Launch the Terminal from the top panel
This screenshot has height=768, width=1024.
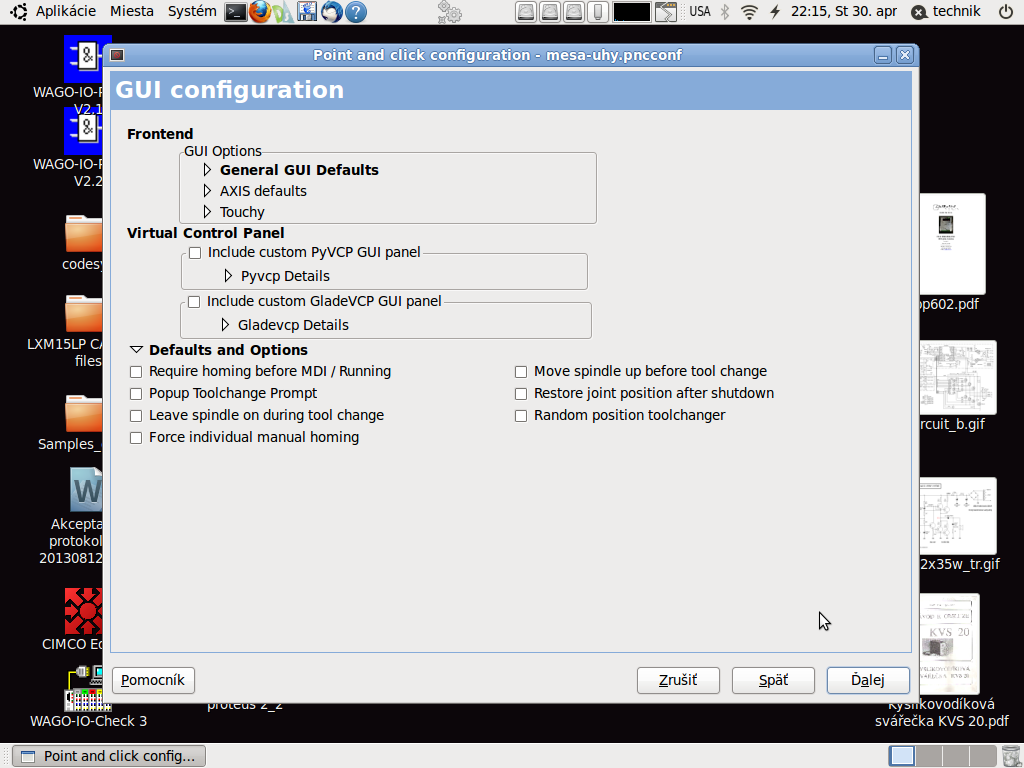pos(235,12)
